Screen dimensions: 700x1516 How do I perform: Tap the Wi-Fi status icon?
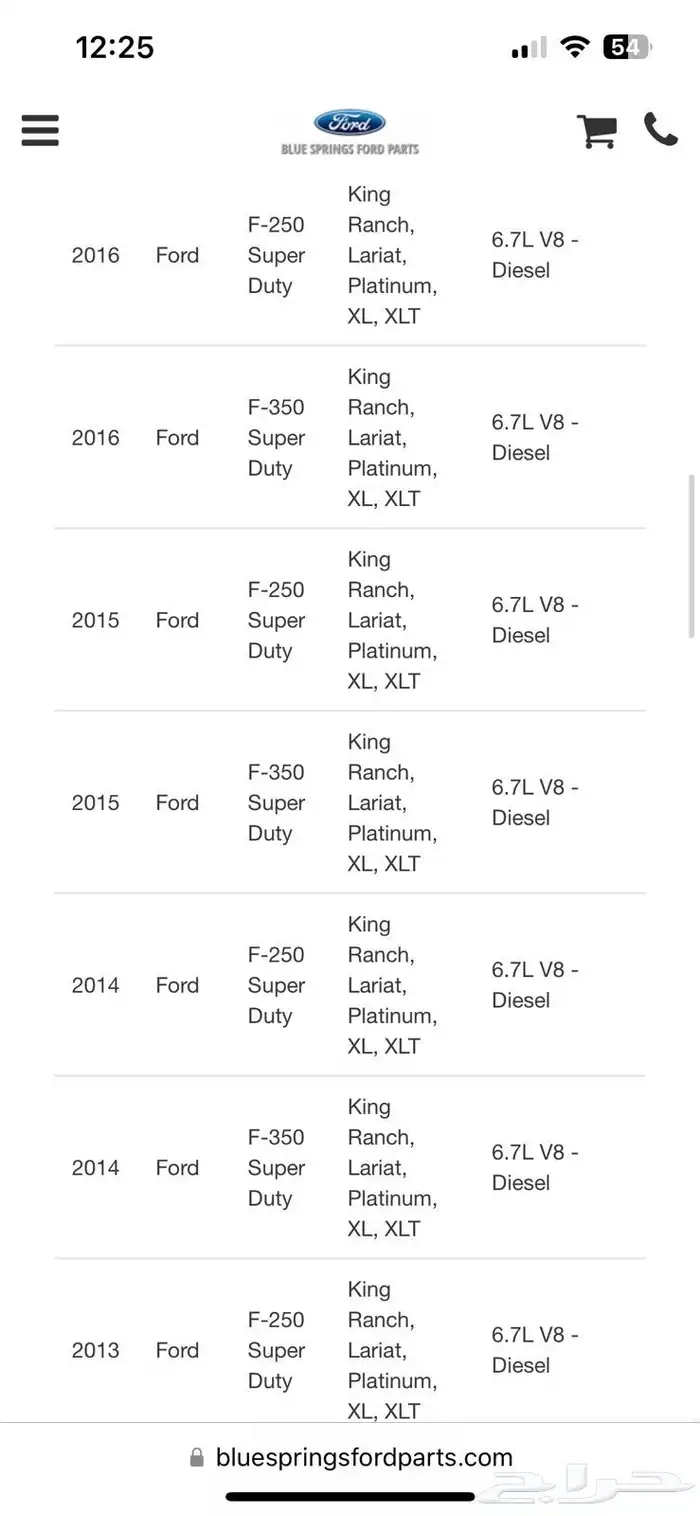click(x=575, y=46)
